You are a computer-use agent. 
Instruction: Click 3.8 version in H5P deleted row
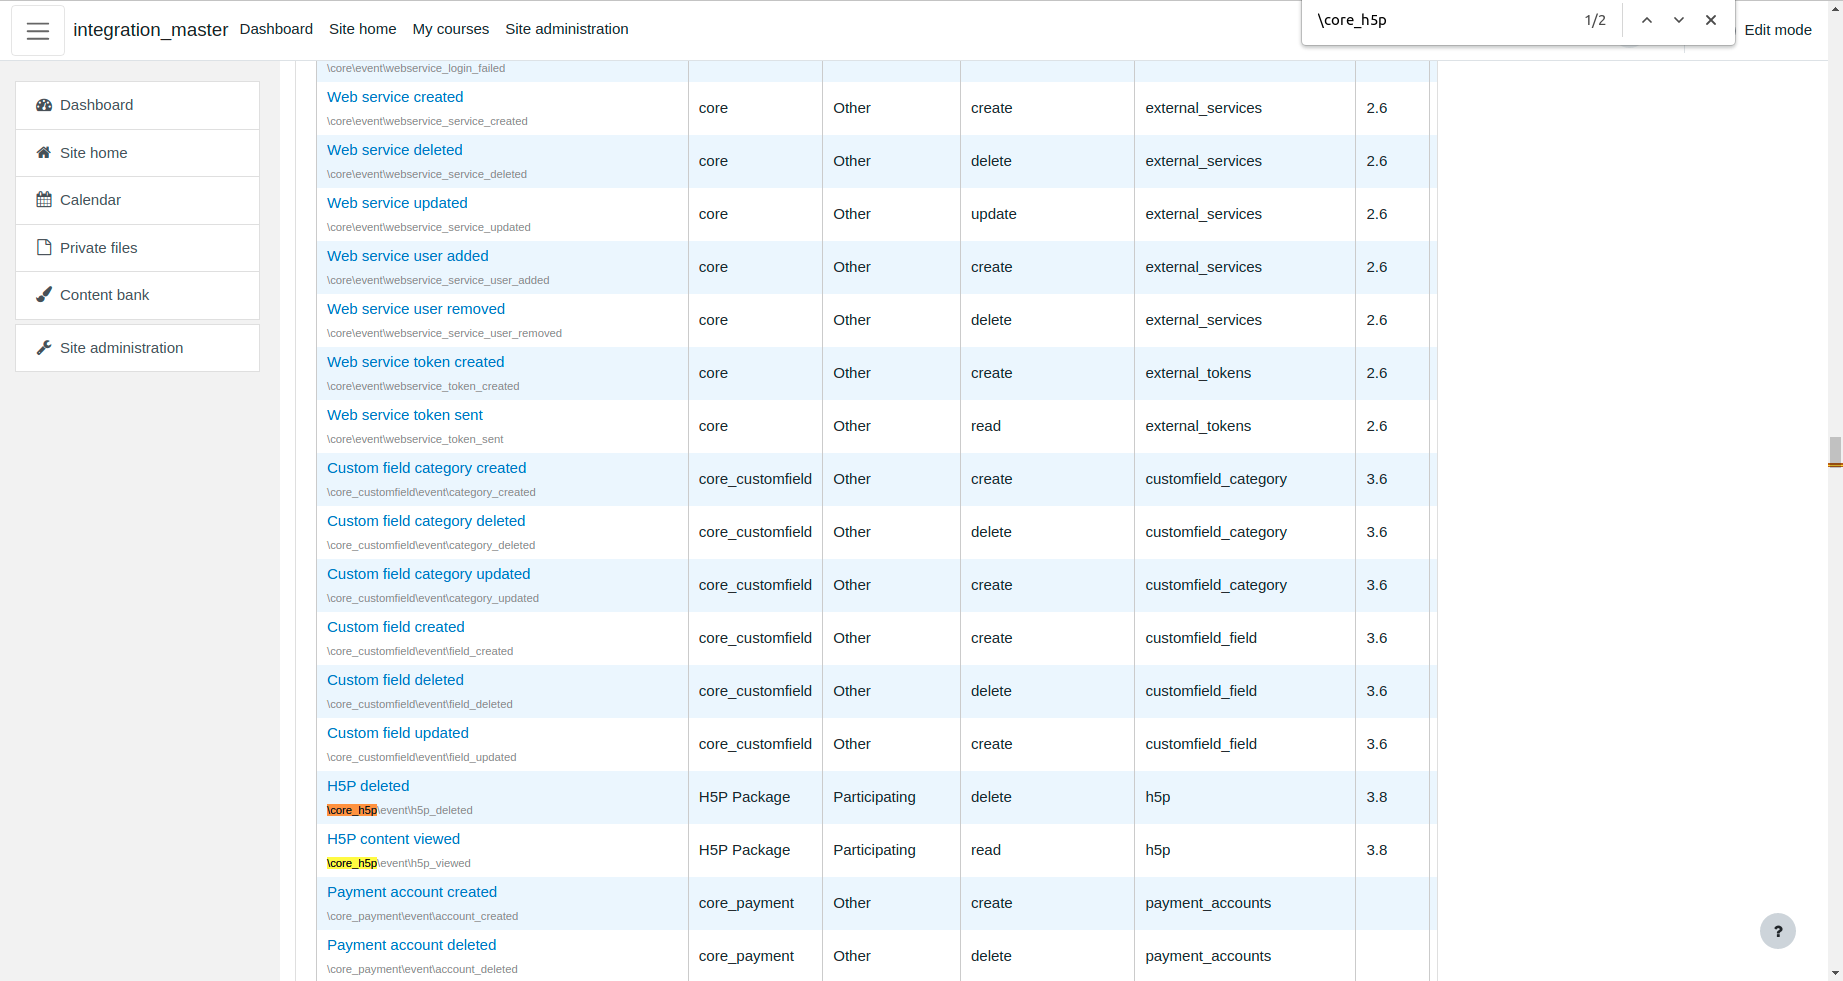coord(1377,797)
